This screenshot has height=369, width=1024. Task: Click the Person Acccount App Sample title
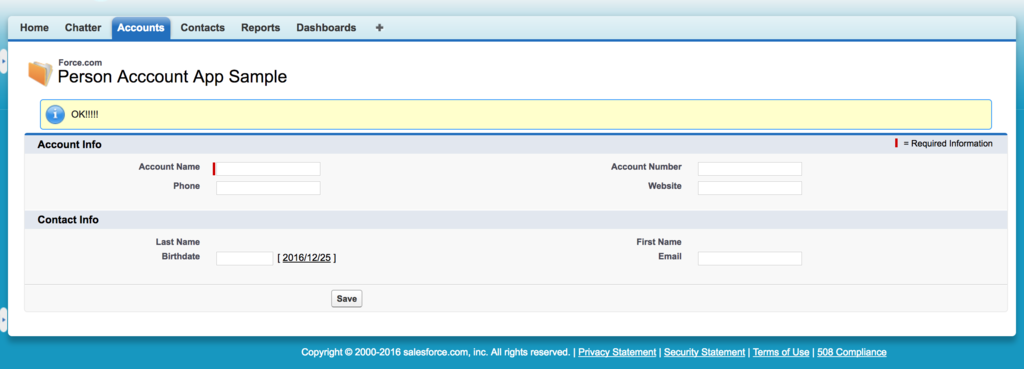click(x=172, y=76)
